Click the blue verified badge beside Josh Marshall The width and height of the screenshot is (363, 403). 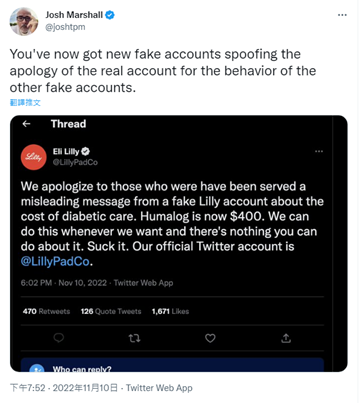[x=110, y=15]
